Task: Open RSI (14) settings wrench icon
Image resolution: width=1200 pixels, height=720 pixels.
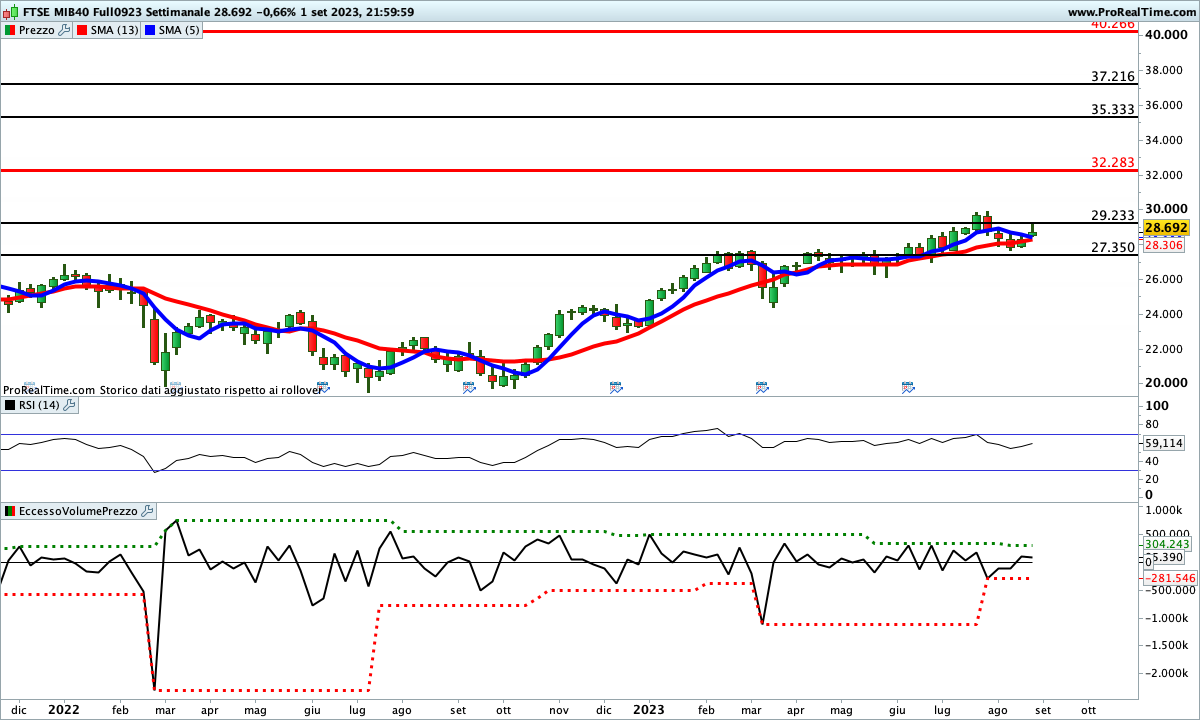Action: [71, 404]
